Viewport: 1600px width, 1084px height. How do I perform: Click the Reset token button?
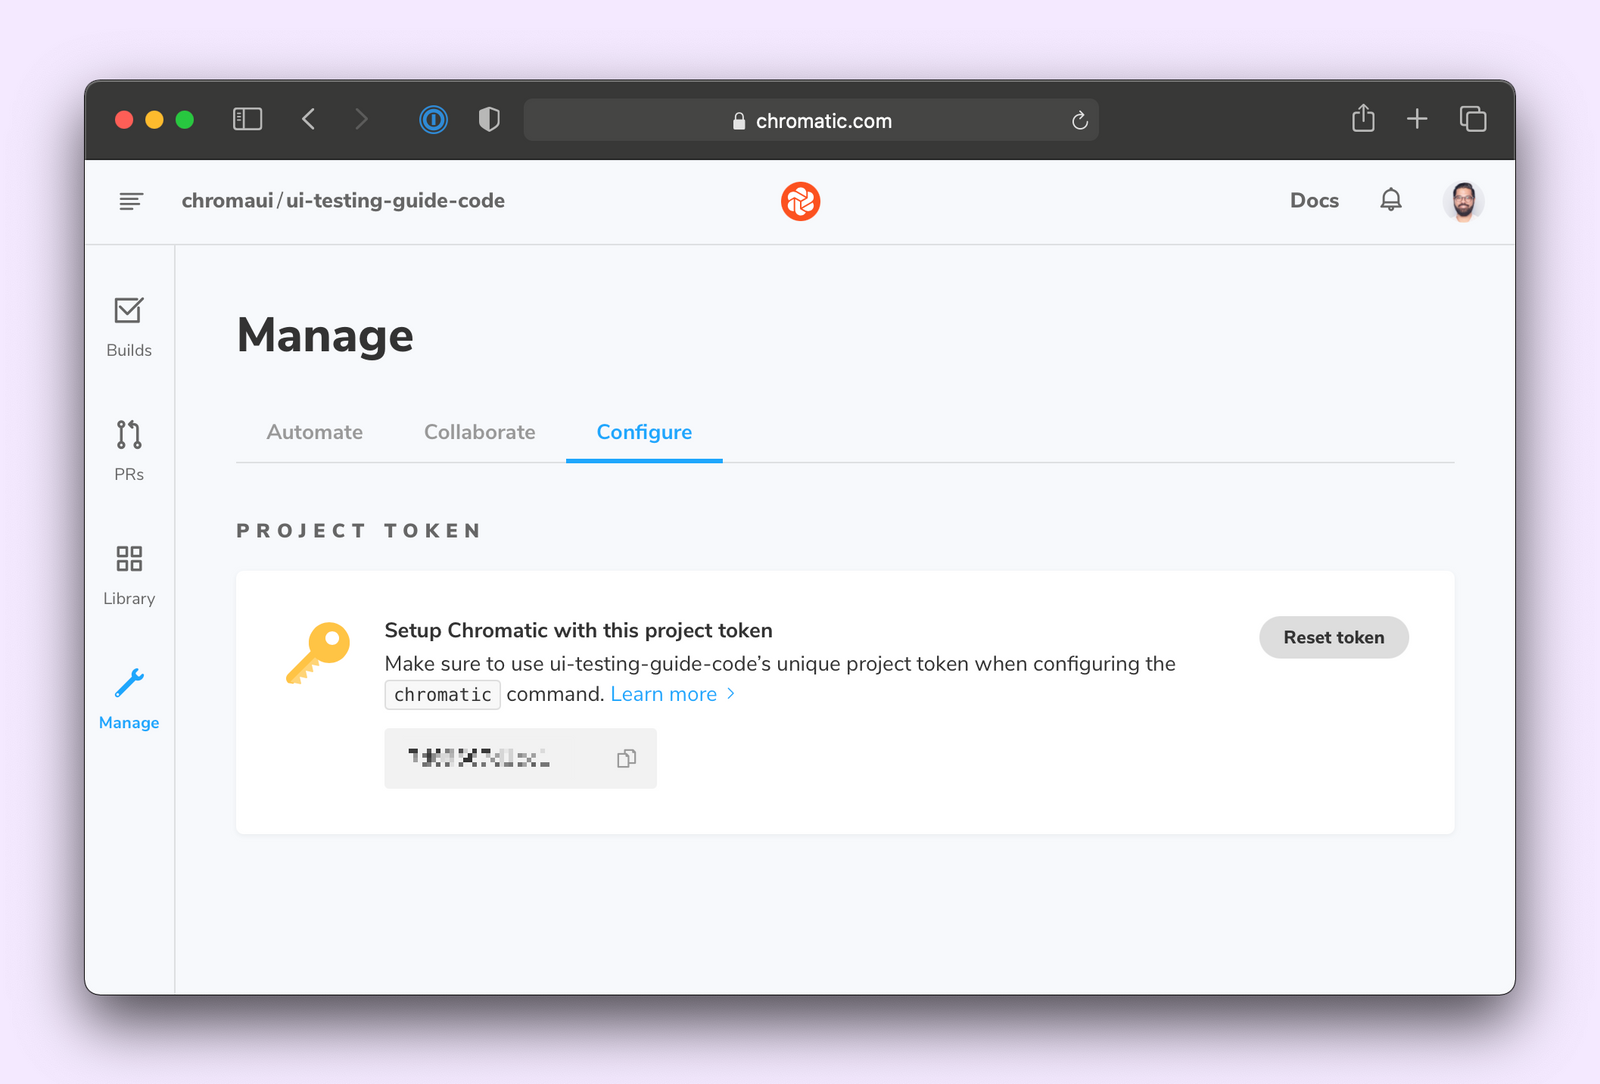1333,637
